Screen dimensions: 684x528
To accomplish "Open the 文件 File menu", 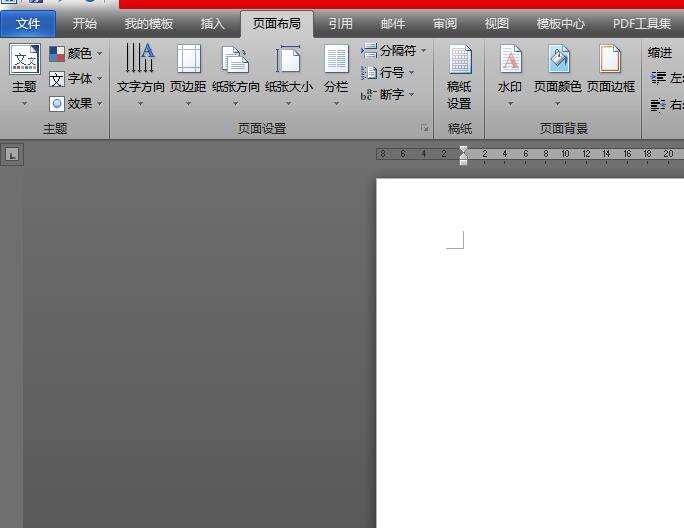I will pyautogui.click(x=28, y=24).
